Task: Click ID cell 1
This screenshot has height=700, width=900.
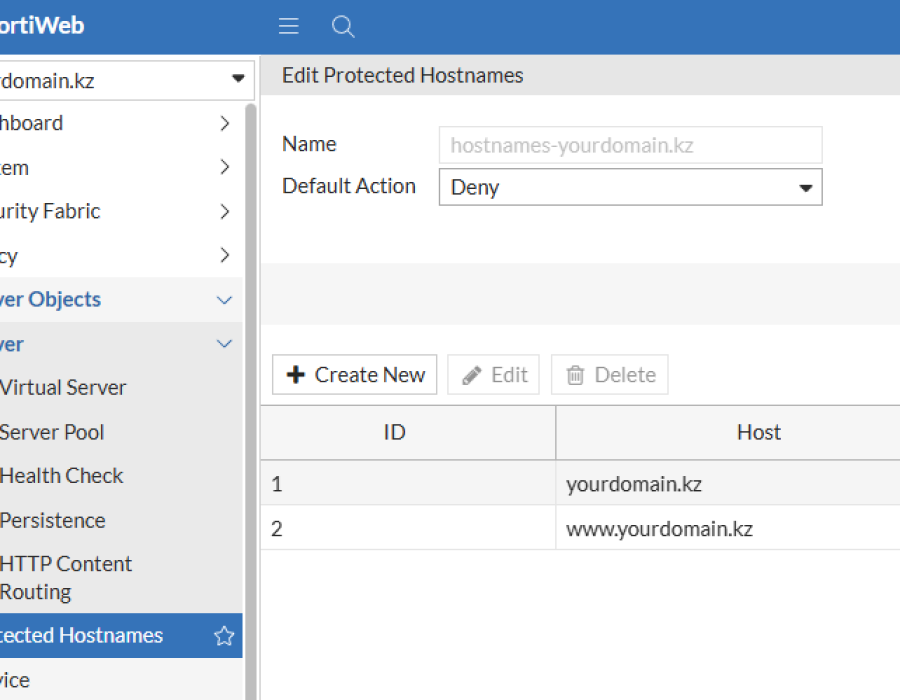Action: pos(408,483)
